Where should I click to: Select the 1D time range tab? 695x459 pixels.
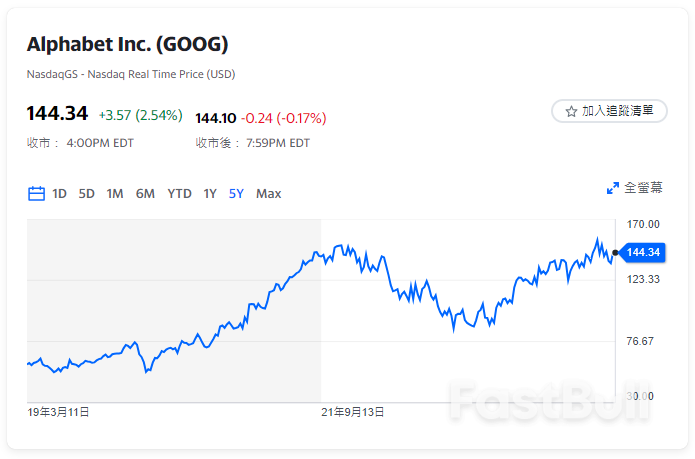(x=59, y=194)
